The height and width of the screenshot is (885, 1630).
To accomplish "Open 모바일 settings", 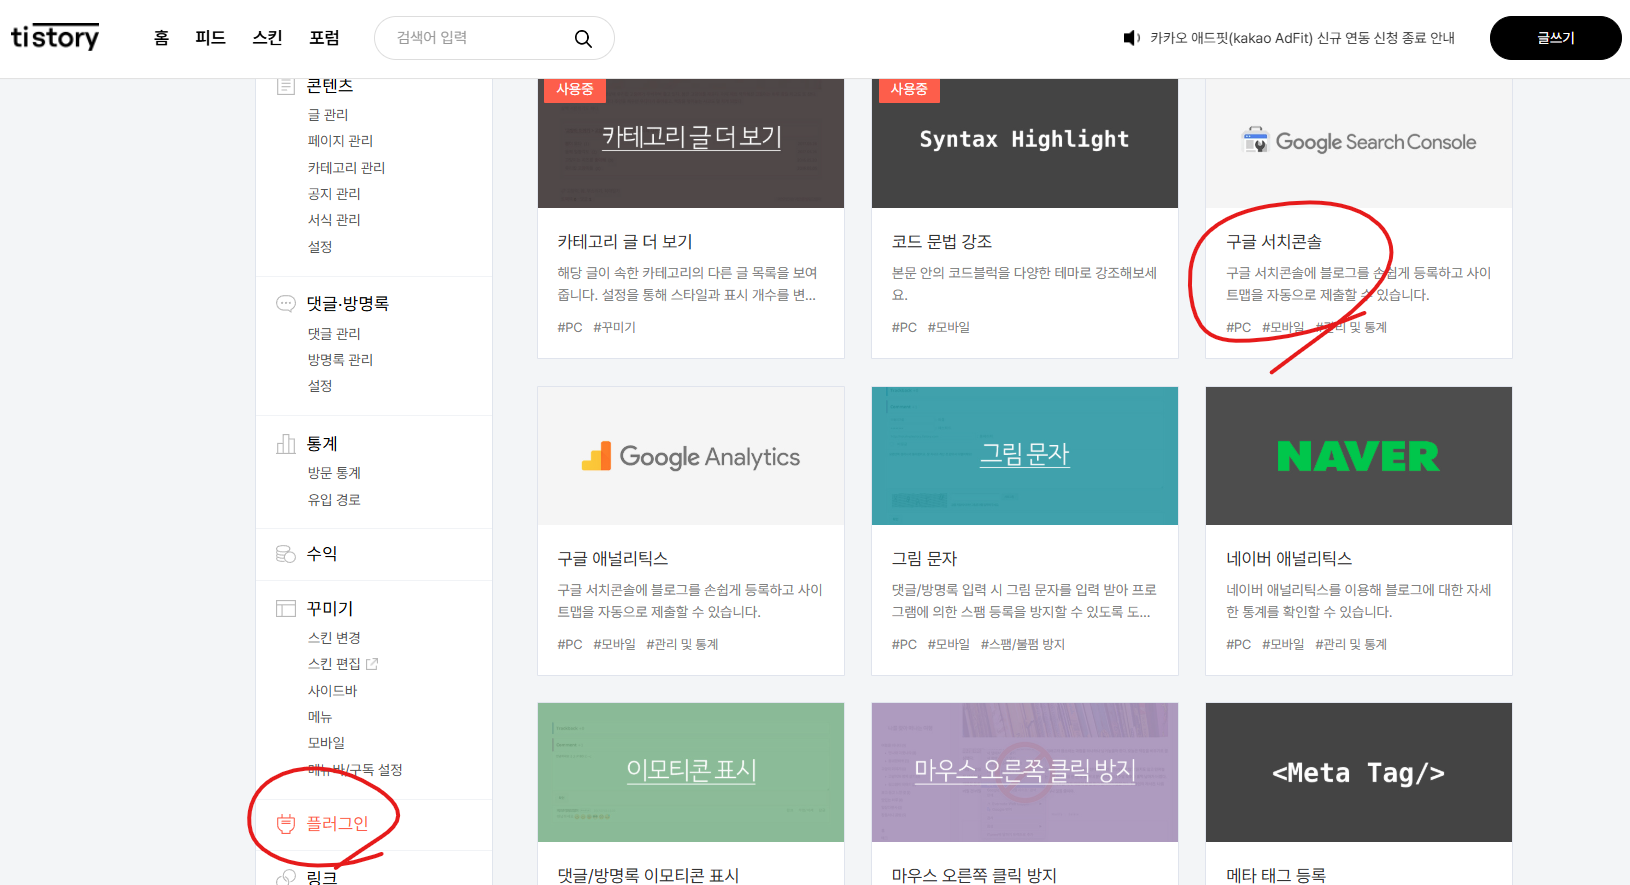I will [326, 743].
